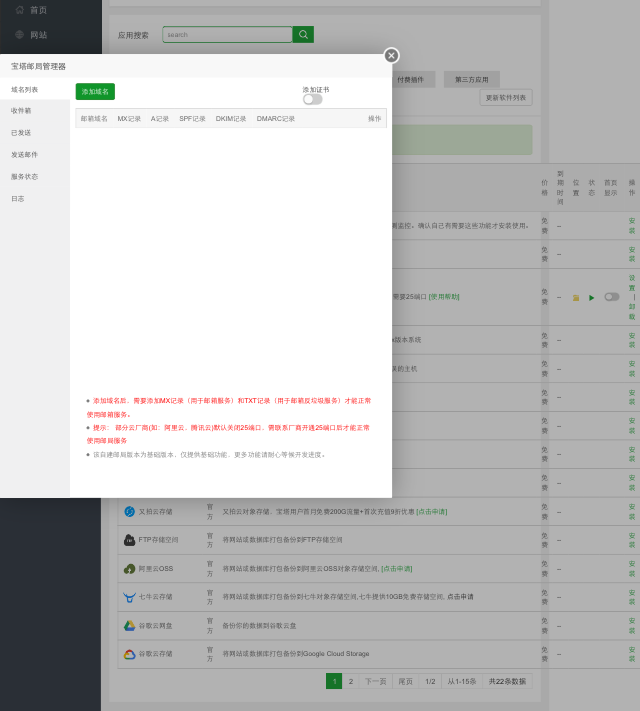Install 谷歌云存储 via 安装 link

632,654
